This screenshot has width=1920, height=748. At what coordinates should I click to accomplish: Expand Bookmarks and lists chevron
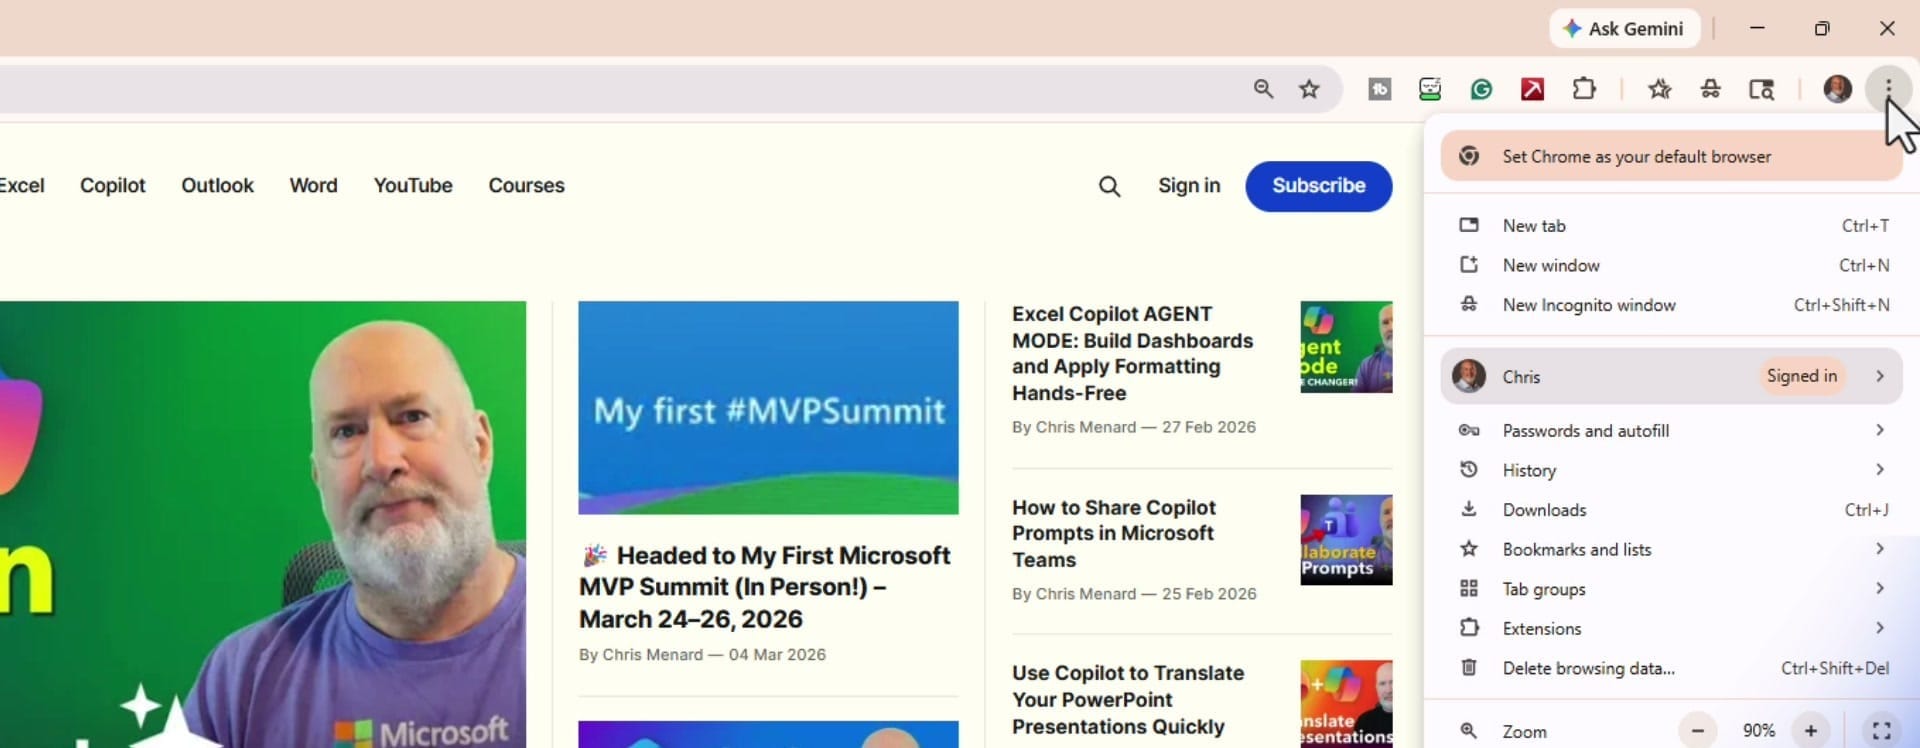point(1880,549)
